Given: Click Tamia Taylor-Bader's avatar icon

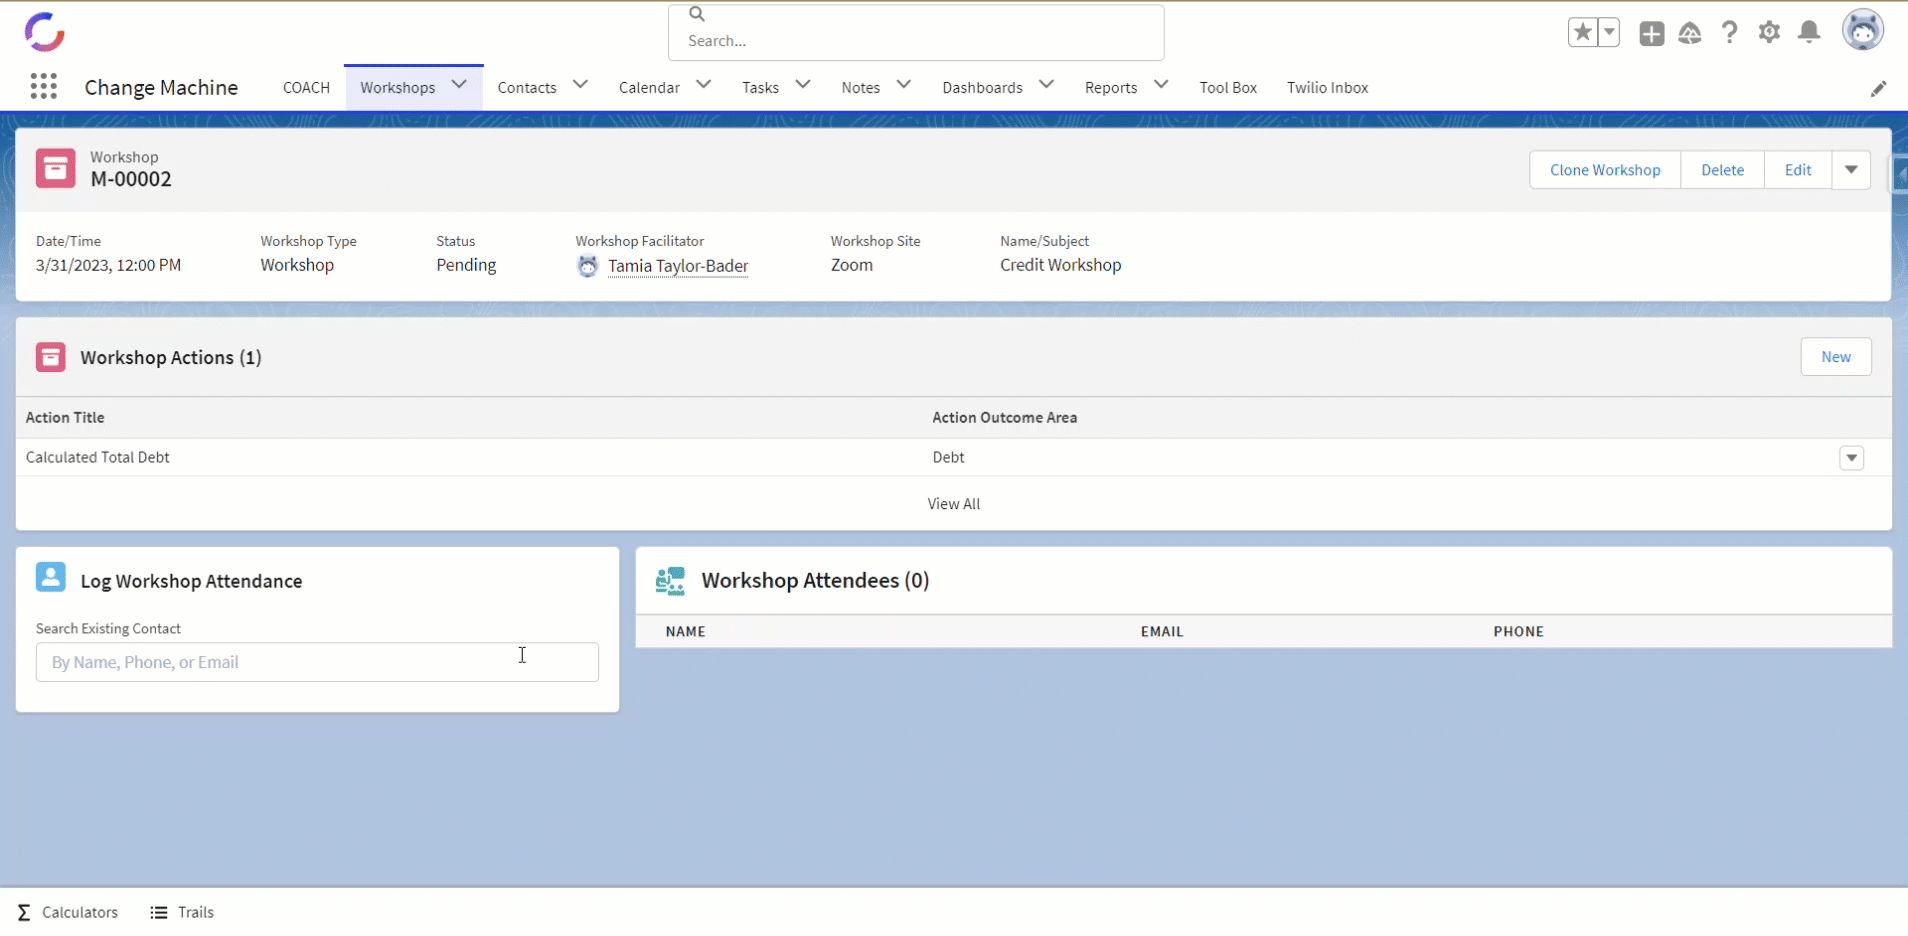Looking at the screenshot, I should 588,266.
